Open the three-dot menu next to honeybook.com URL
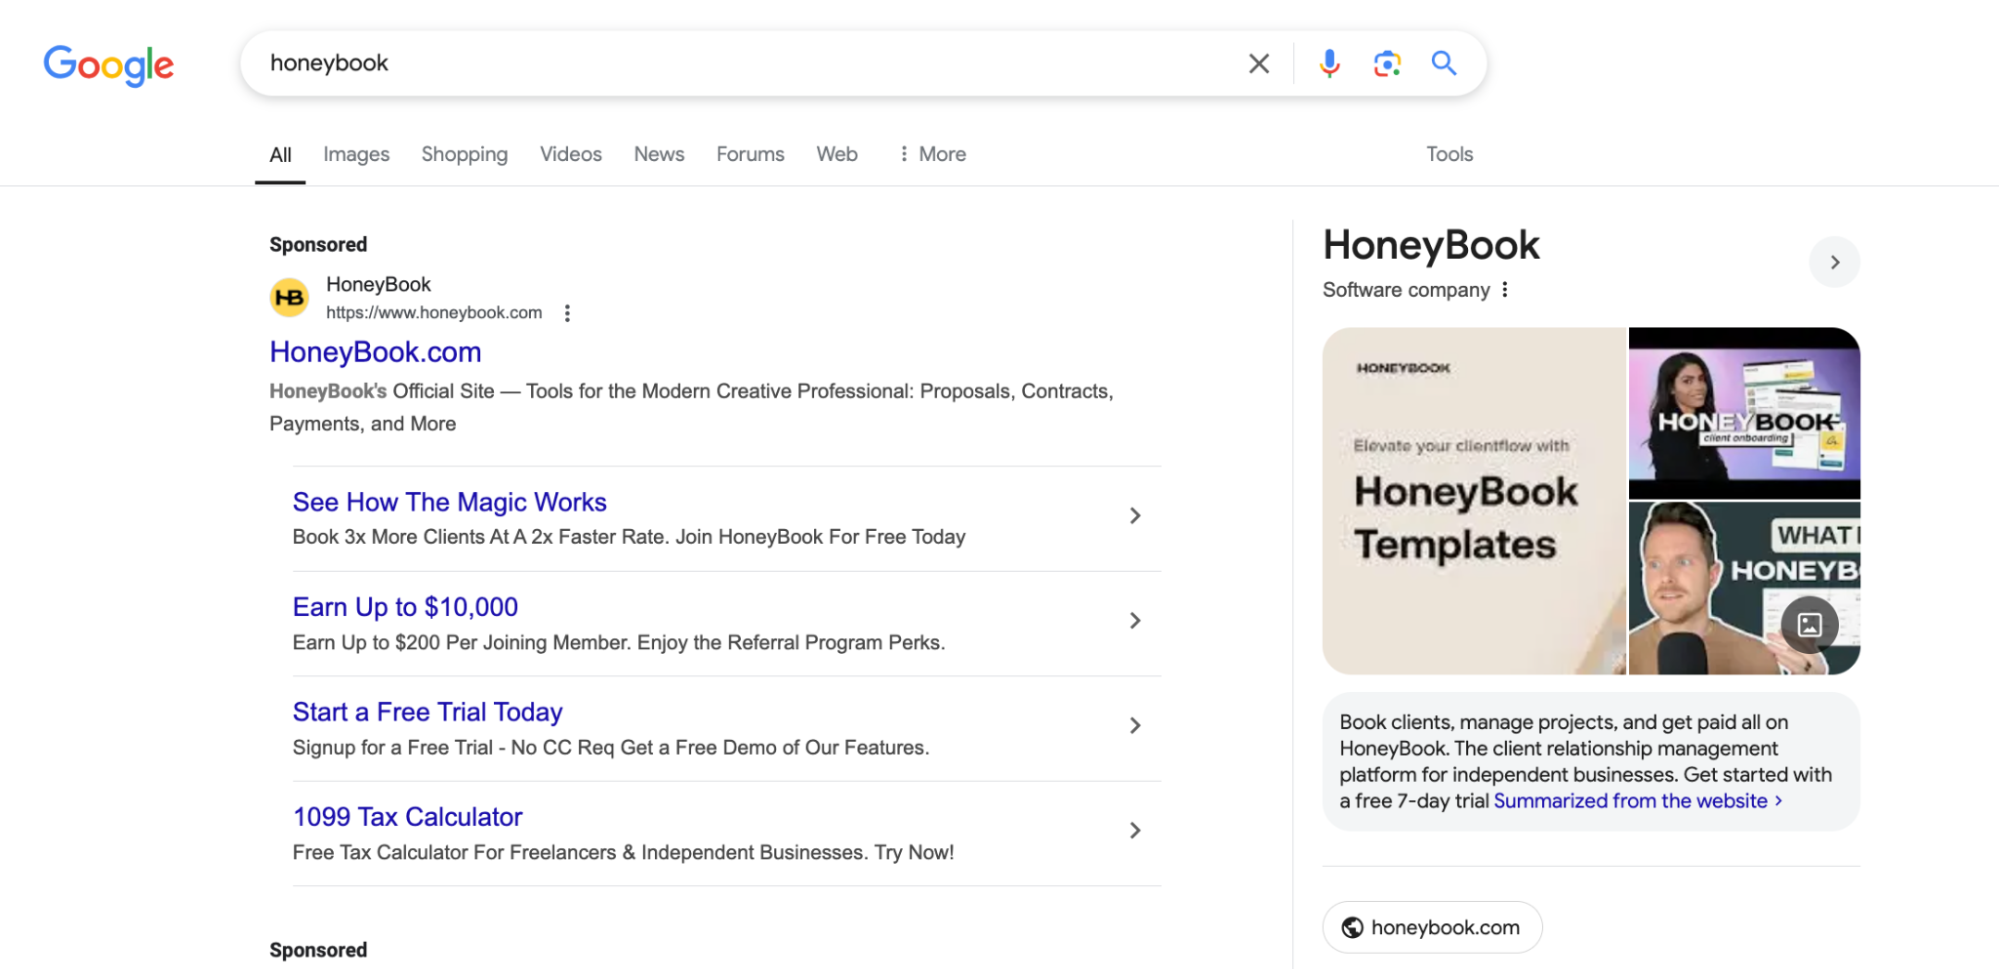1999x970 pixels. (566, 312)
